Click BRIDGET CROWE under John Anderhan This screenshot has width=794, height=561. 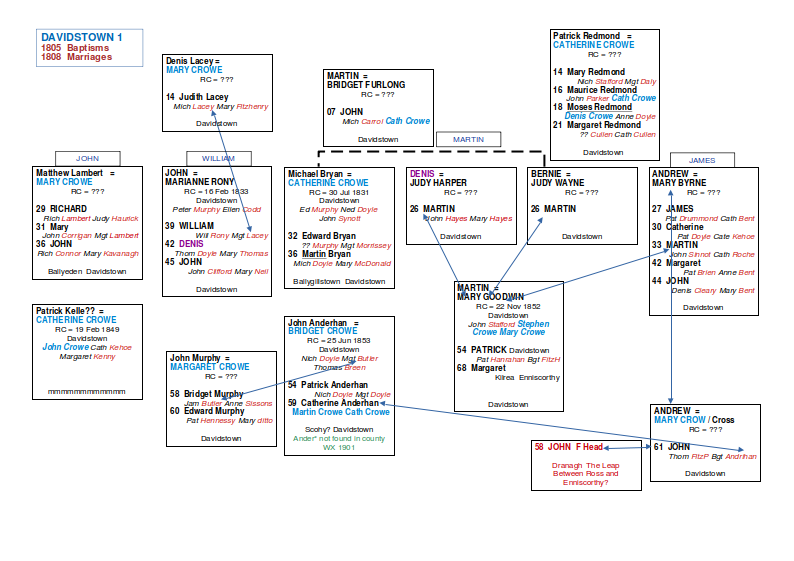pos(322,331)
